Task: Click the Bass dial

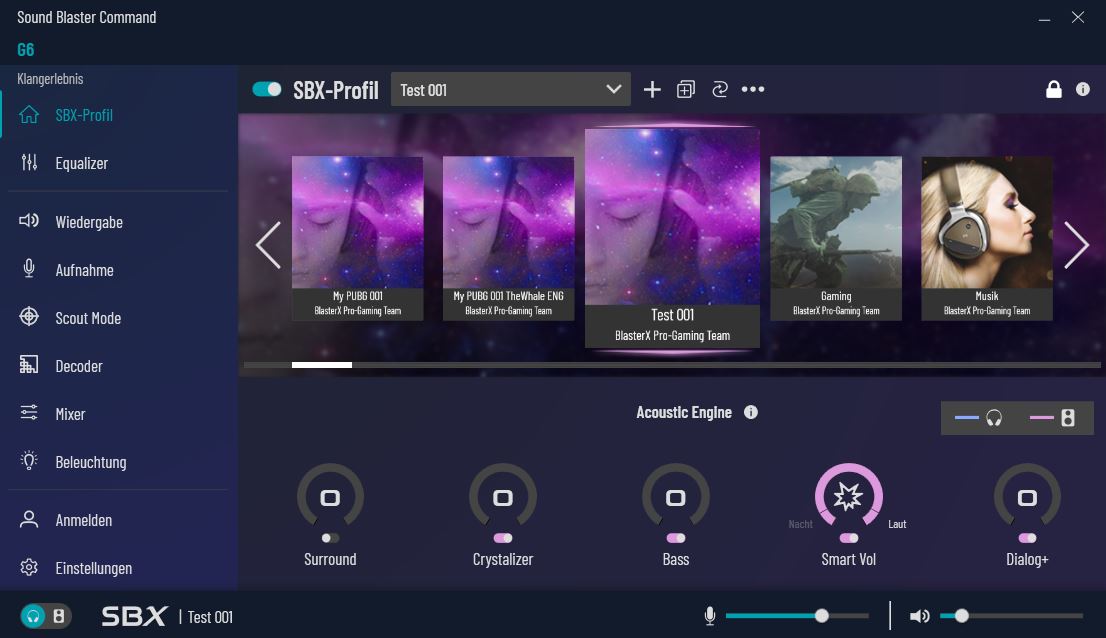Action: 676,497
